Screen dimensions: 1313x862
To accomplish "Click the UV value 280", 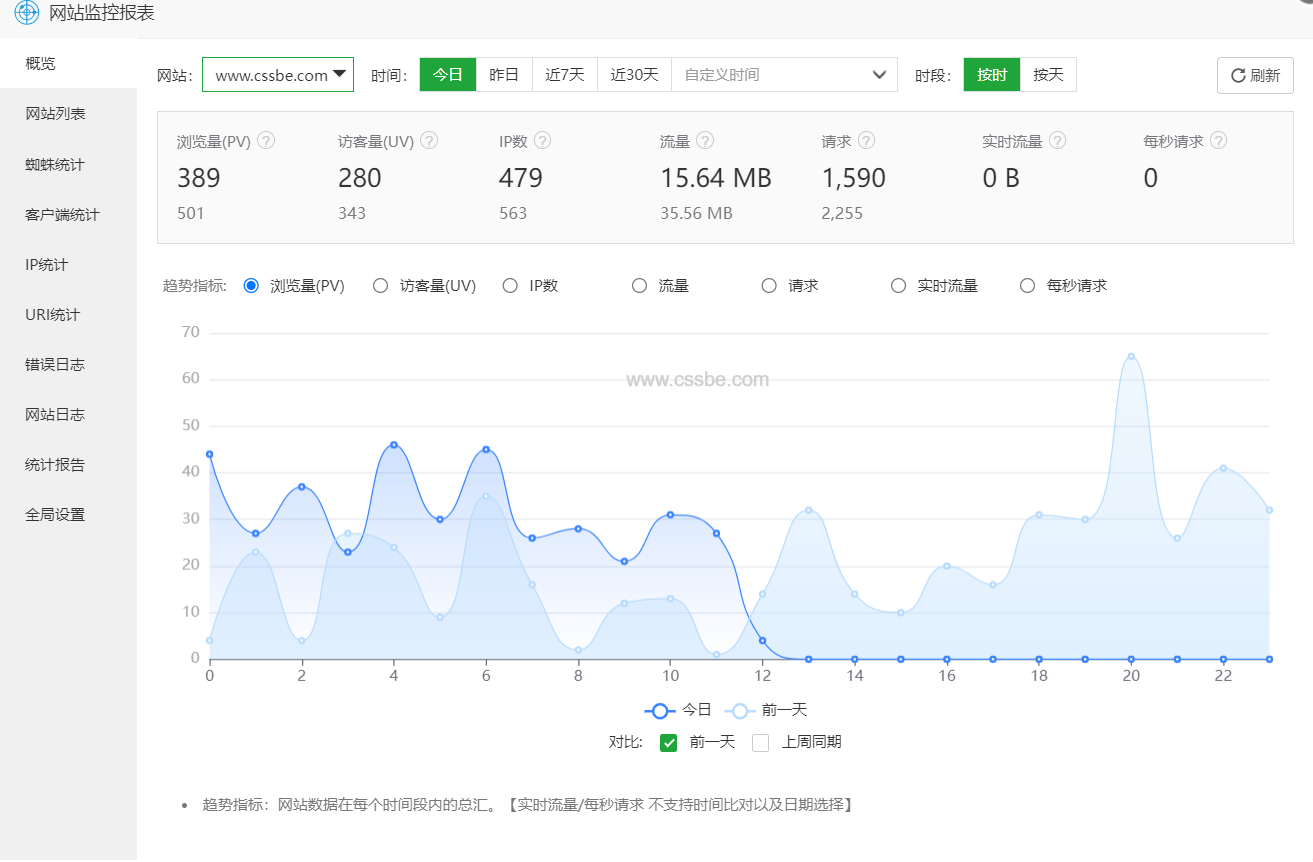I will pos(360,178).
